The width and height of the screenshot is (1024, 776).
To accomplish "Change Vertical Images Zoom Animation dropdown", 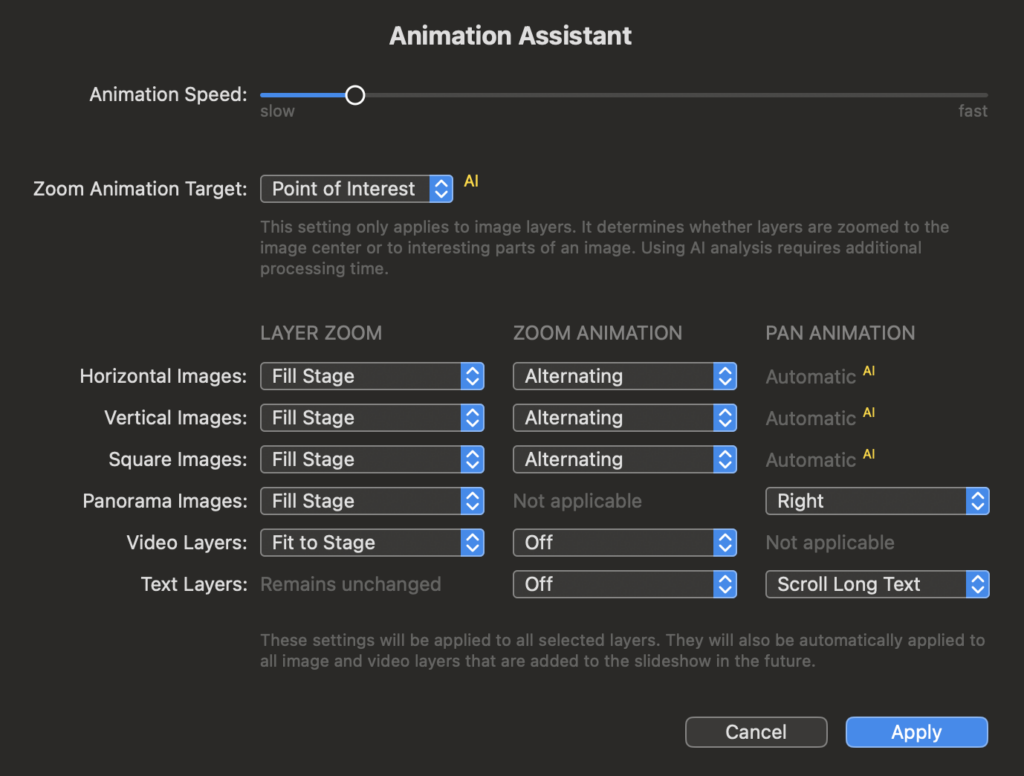I will click(x=625, y=418).
